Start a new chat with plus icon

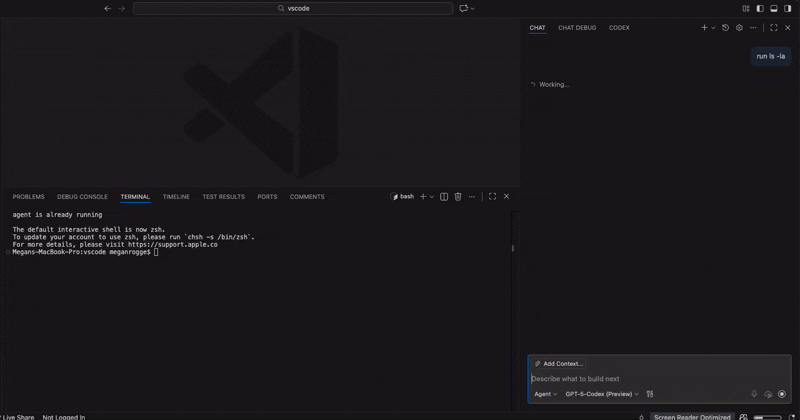point(704,28)
